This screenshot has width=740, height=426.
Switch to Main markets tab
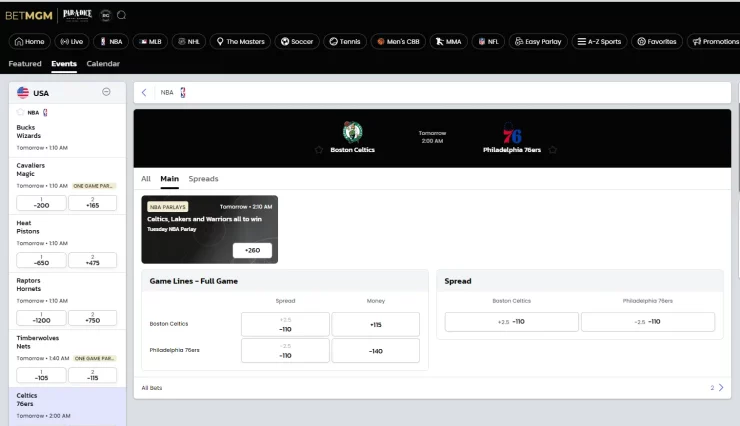pyautogui.click(x=169, y=179)
